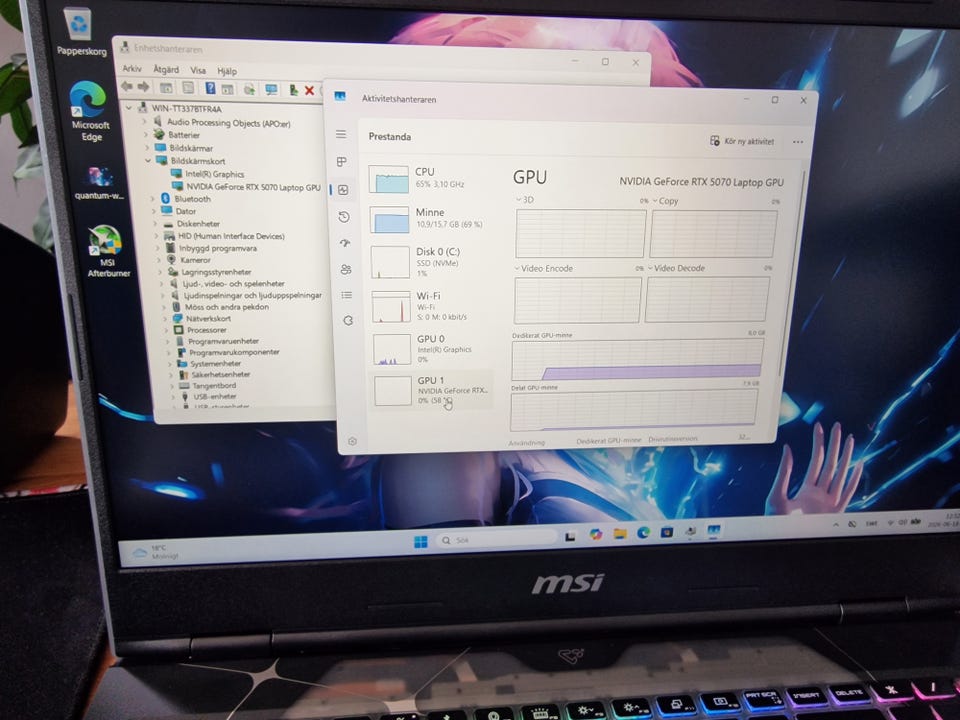Select Tangentbord in device tree
The image size is (960, 720).
208,385
